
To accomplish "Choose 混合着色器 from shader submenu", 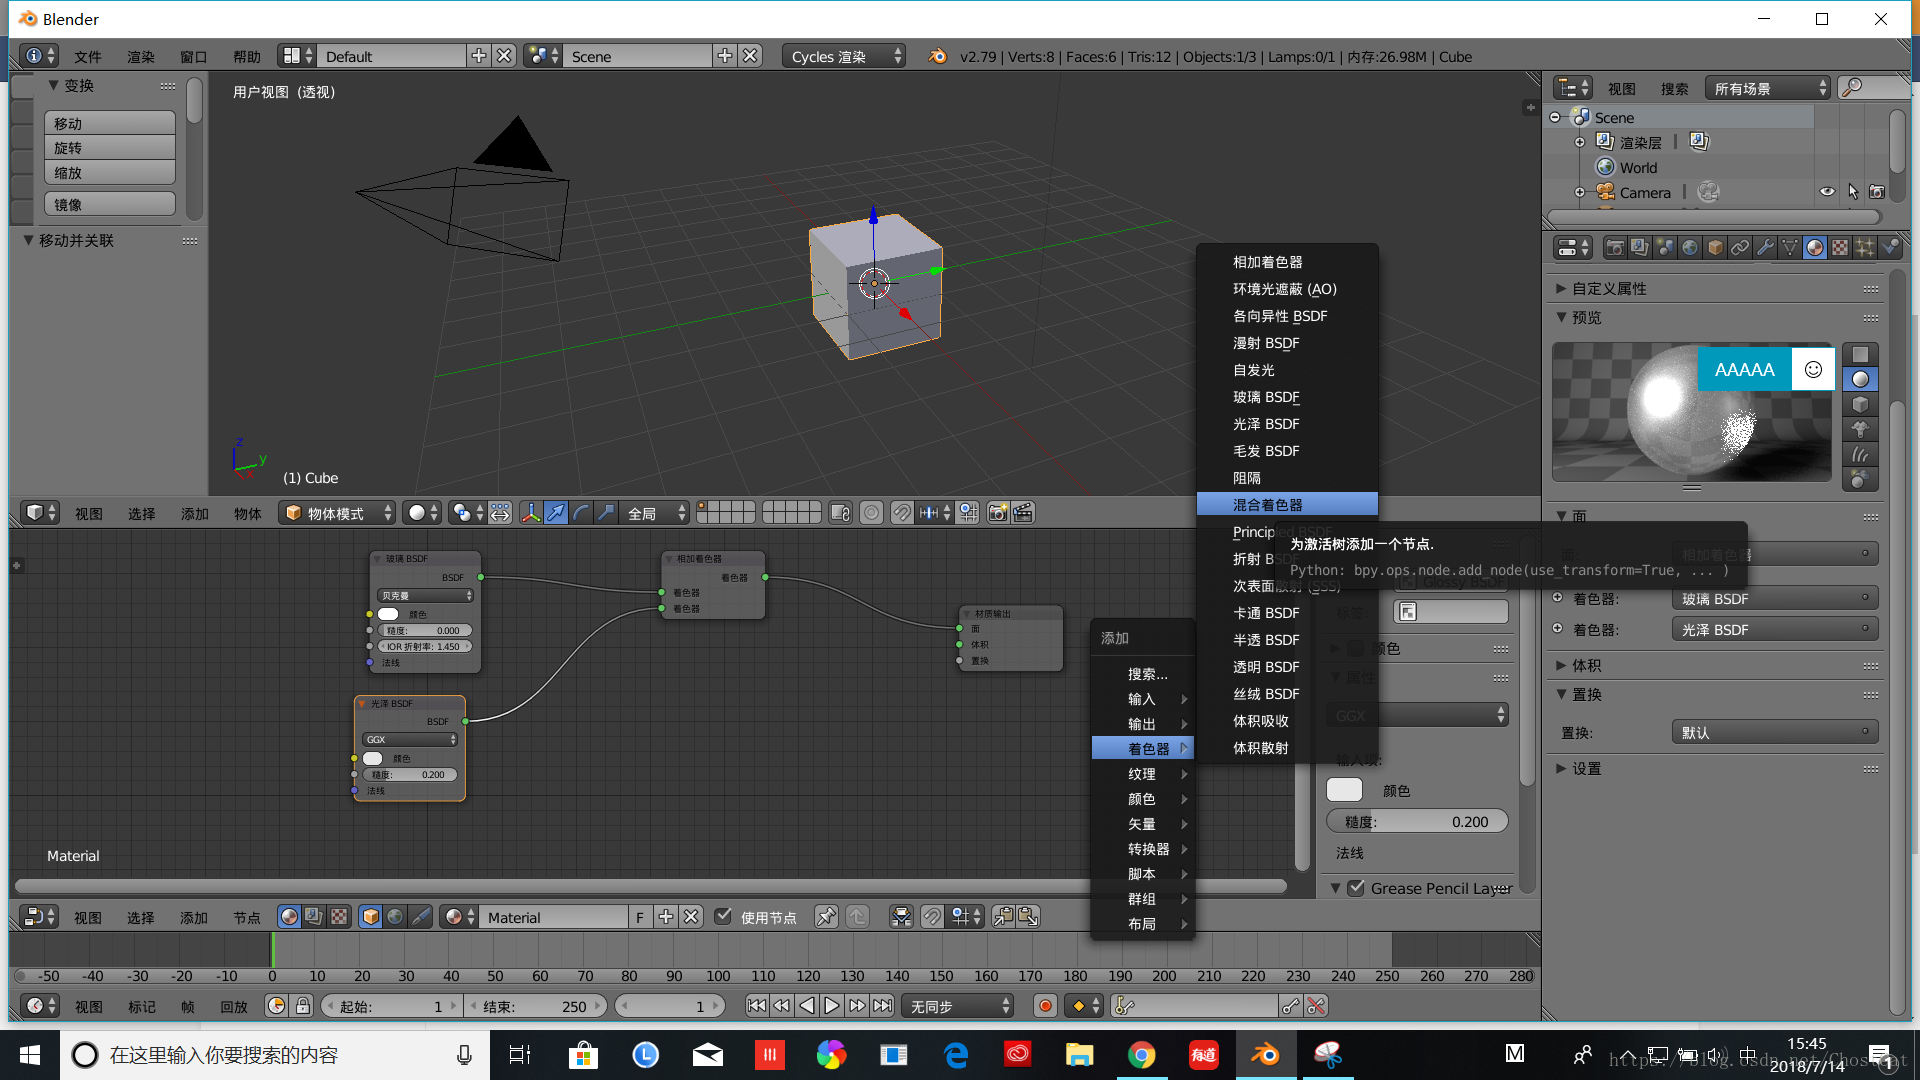I will (x=1287, y=505).
